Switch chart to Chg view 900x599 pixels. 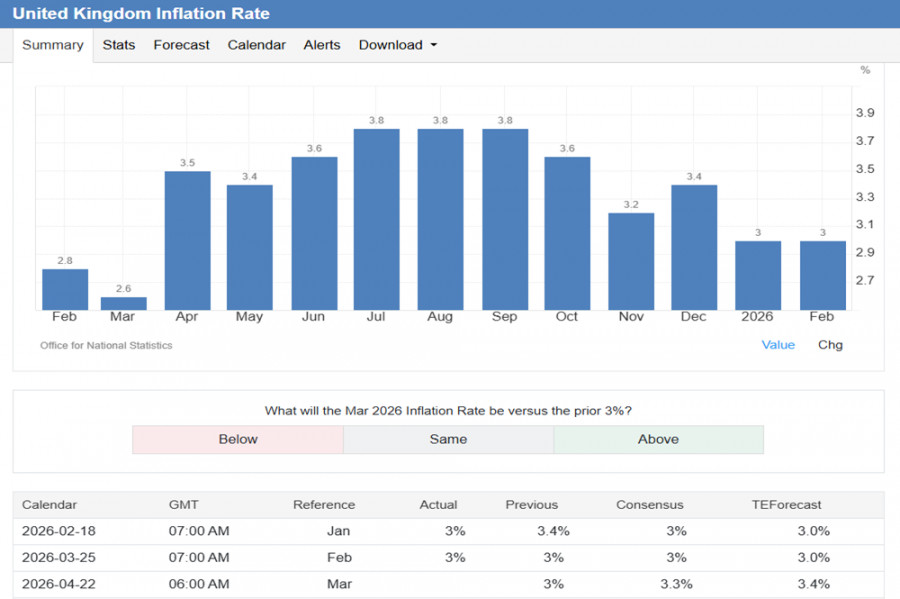pyautogui.click(x=830, y=345)
